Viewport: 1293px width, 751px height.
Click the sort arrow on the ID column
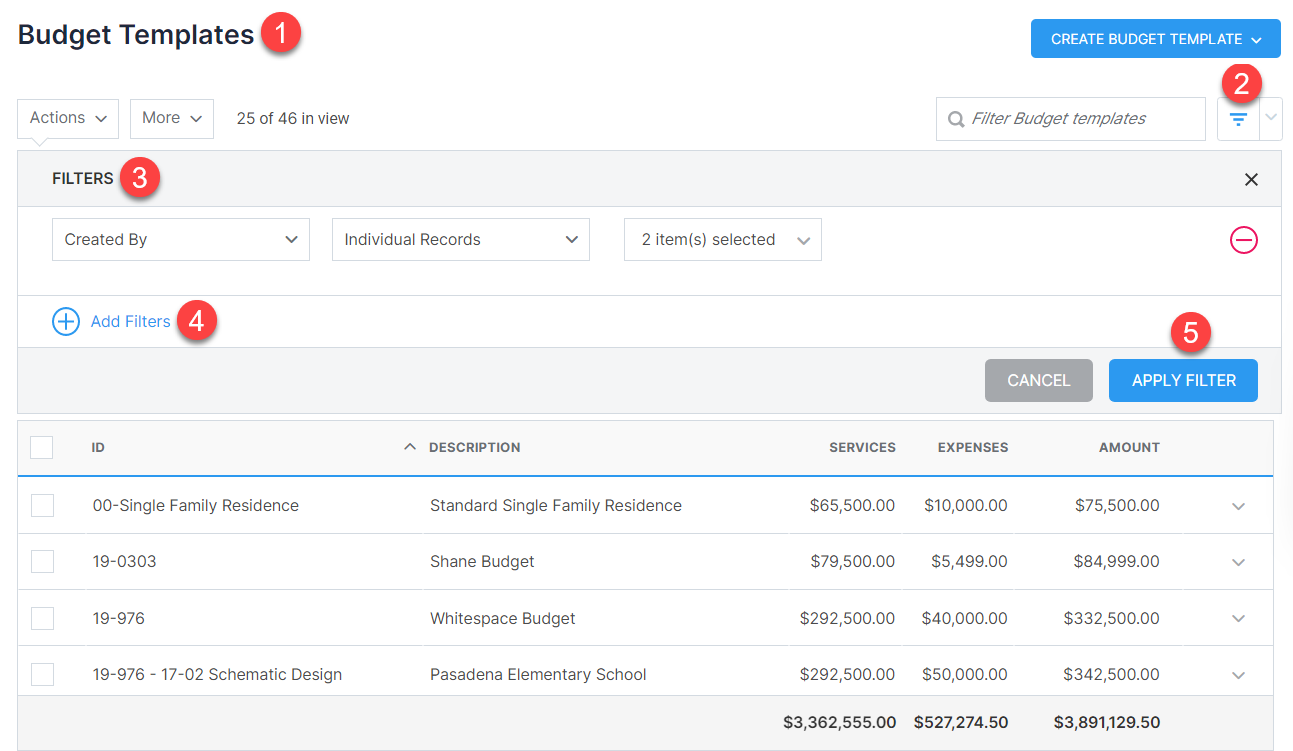click(409, 446)
